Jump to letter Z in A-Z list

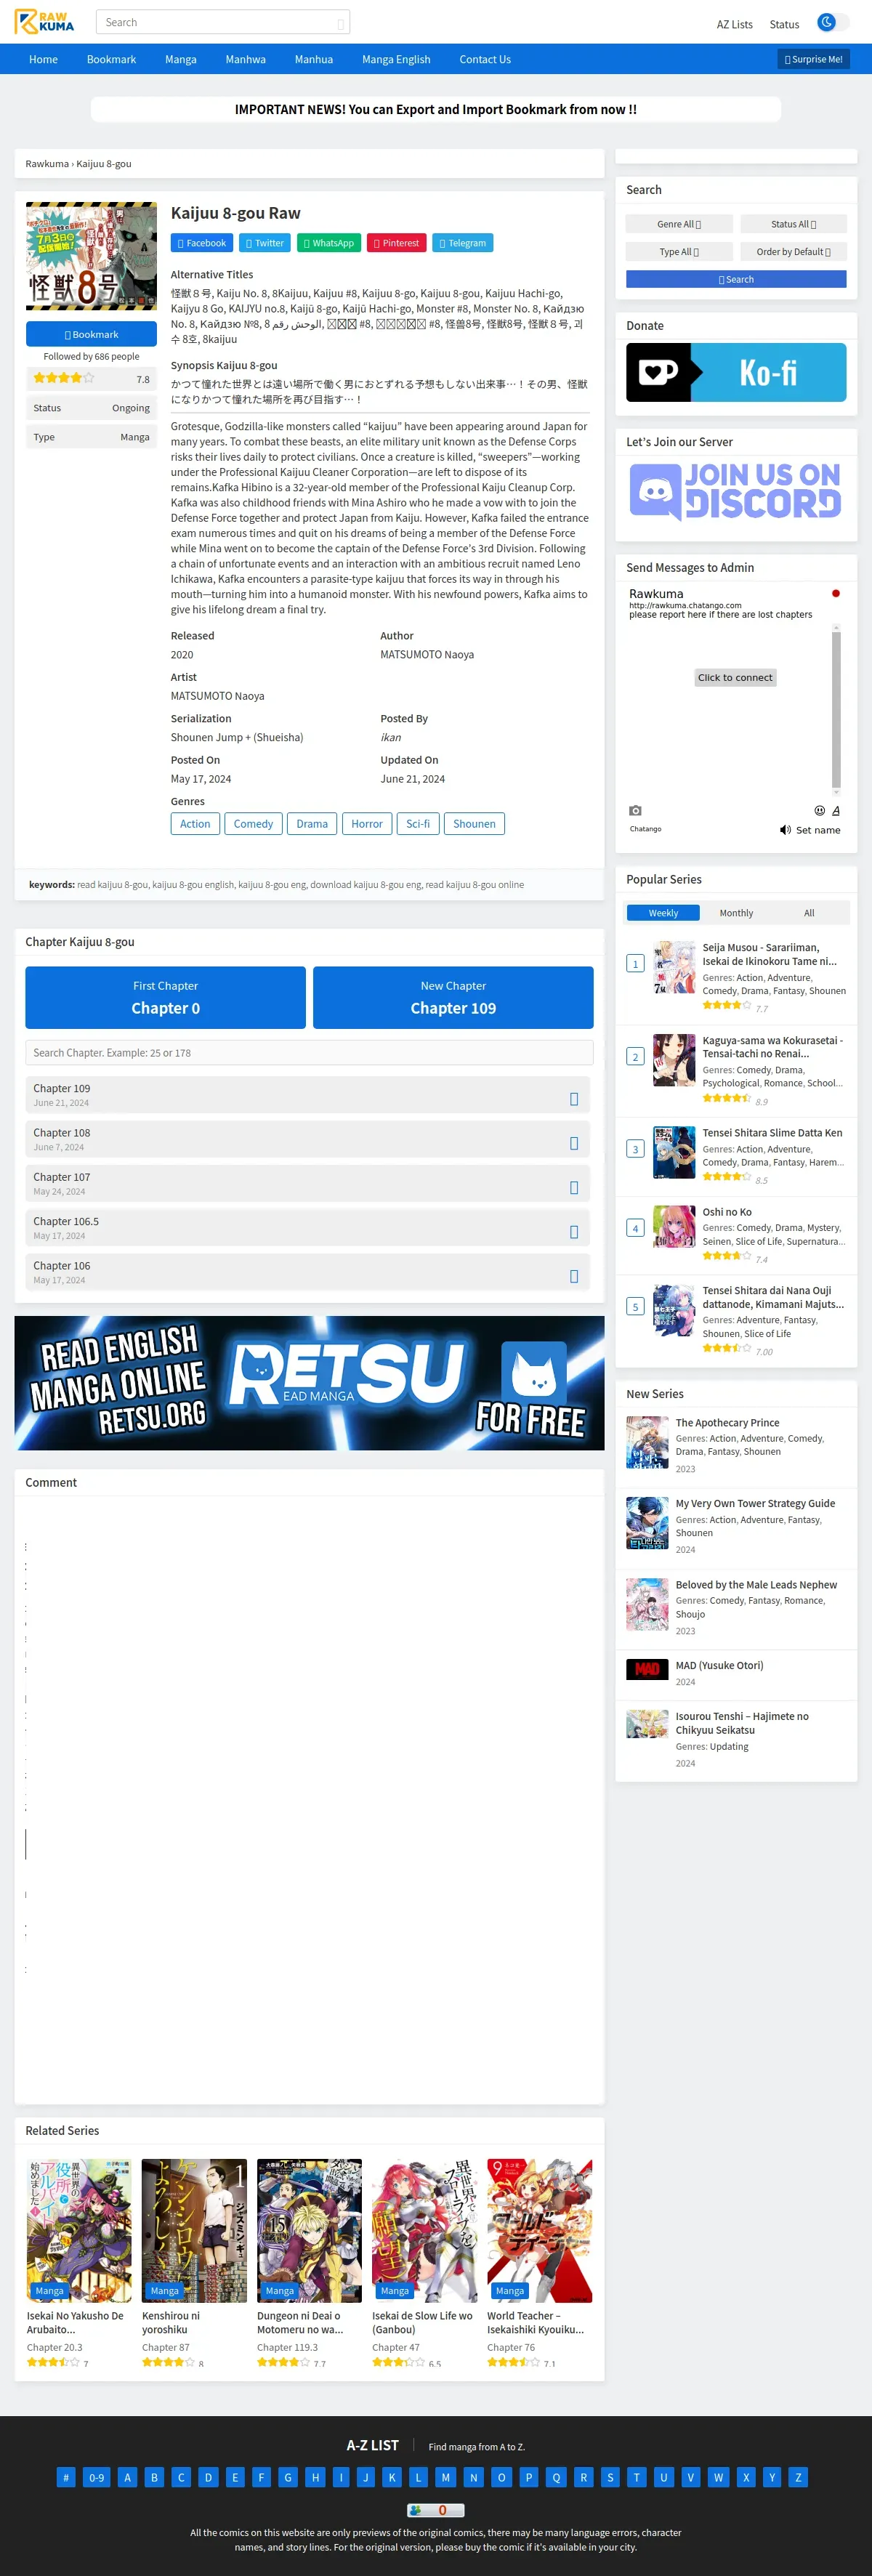pos(797,2477)
